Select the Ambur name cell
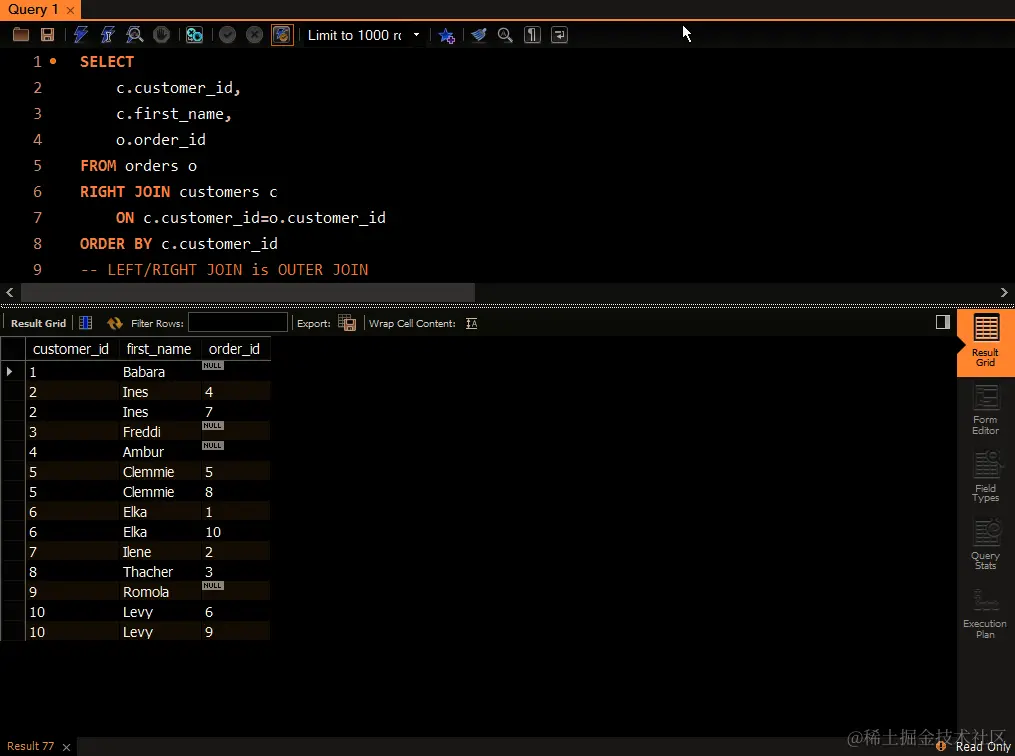Image resolution: width=1015 pixels, height=756 pixels. (160, 452)
